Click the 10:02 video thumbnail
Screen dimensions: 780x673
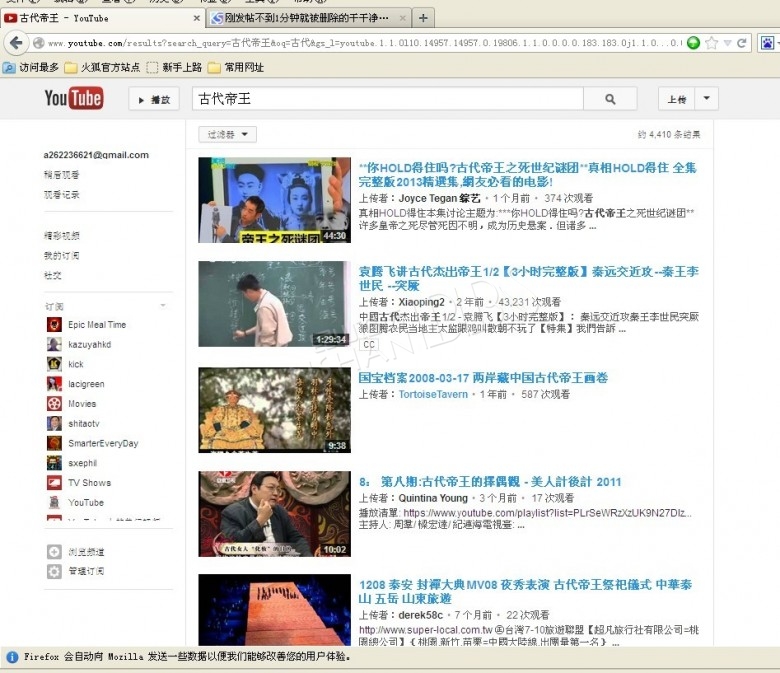pyautogui.click(x=275, y=514)
